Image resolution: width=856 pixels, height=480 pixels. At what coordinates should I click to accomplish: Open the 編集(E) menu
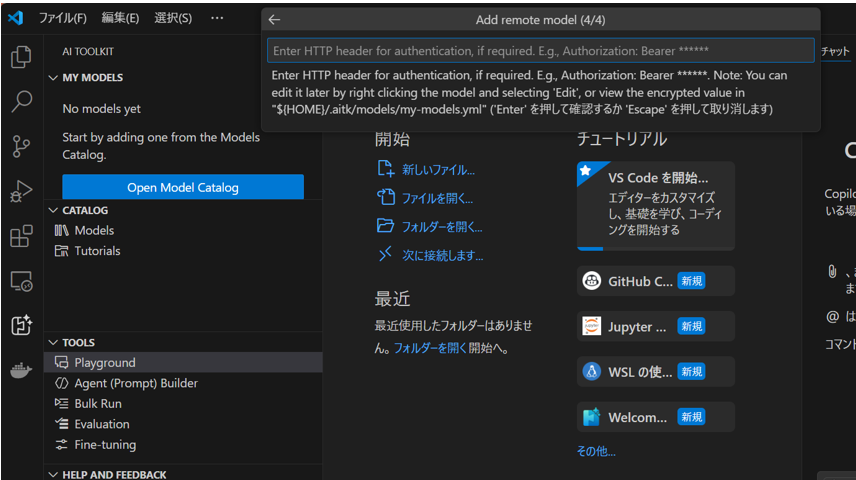click(x=120, y=18)
